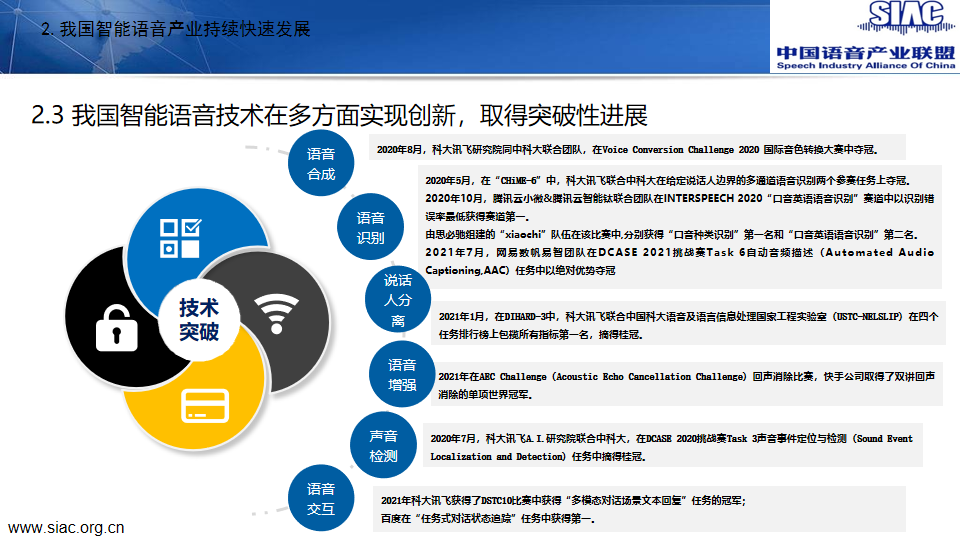Click Localization and Detection text line
This screenshot has height=540, width=960.
click(x=538, y=457)
